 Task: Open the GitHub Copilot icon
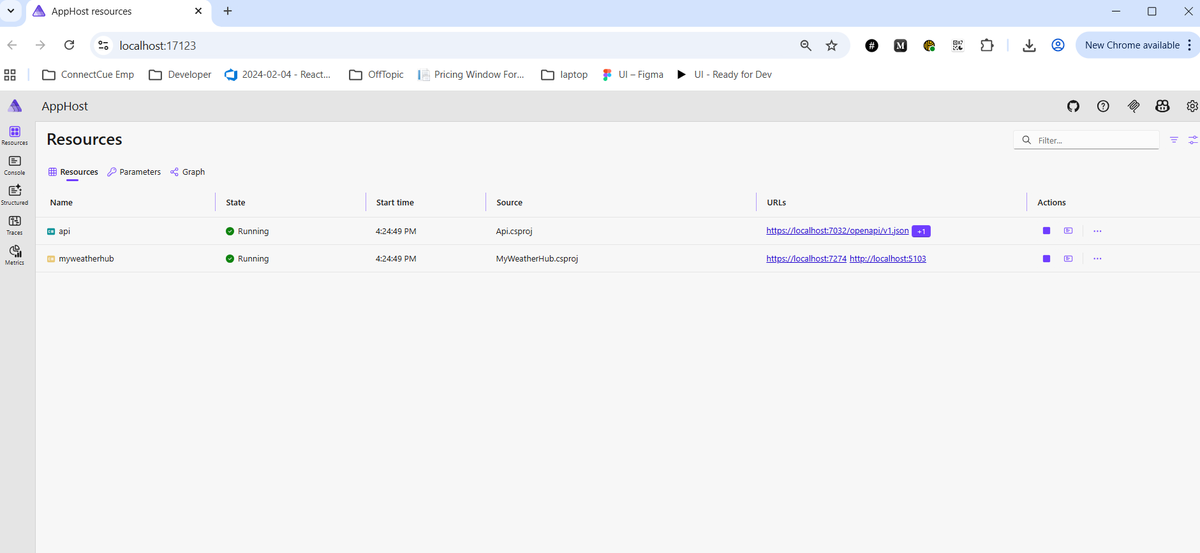(x=1163, y=106)
